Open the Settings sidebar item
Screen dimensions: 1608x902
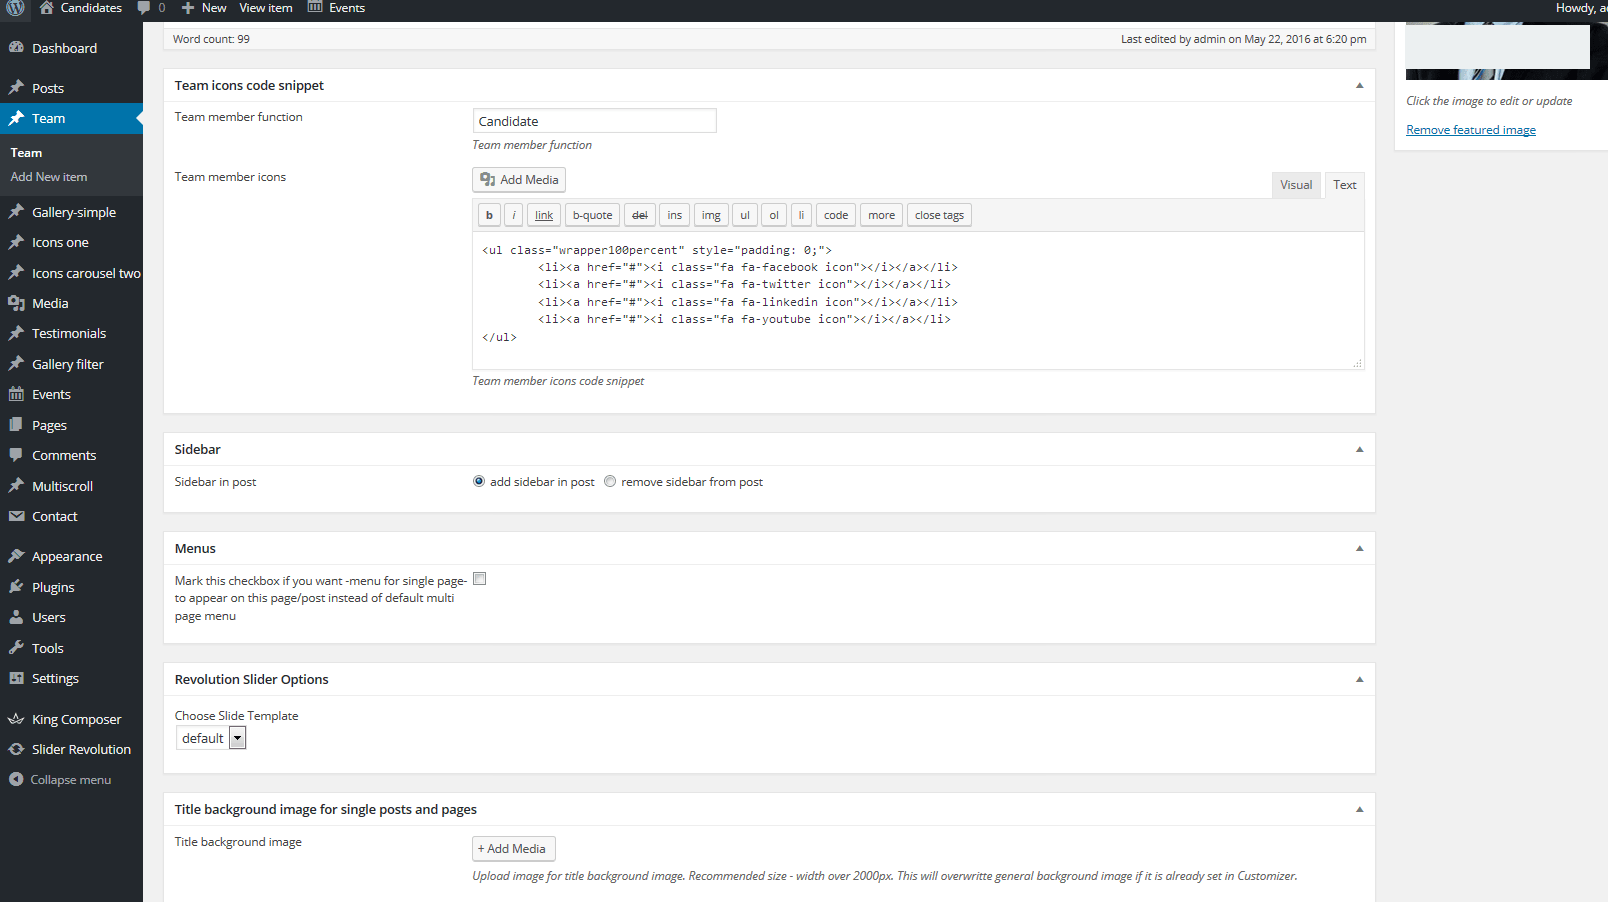[55, 678]
